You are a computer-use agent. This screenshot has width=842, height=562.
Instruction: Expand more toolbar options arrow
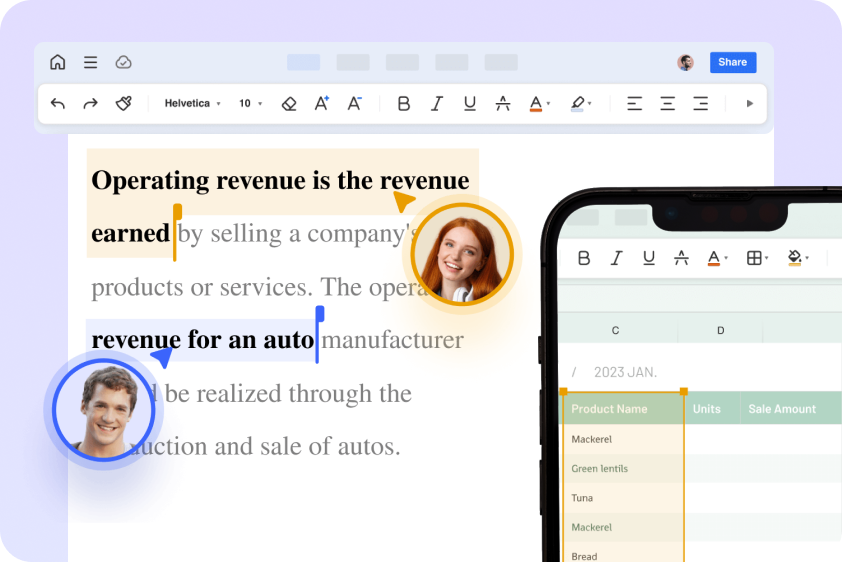tap(750, 104)
